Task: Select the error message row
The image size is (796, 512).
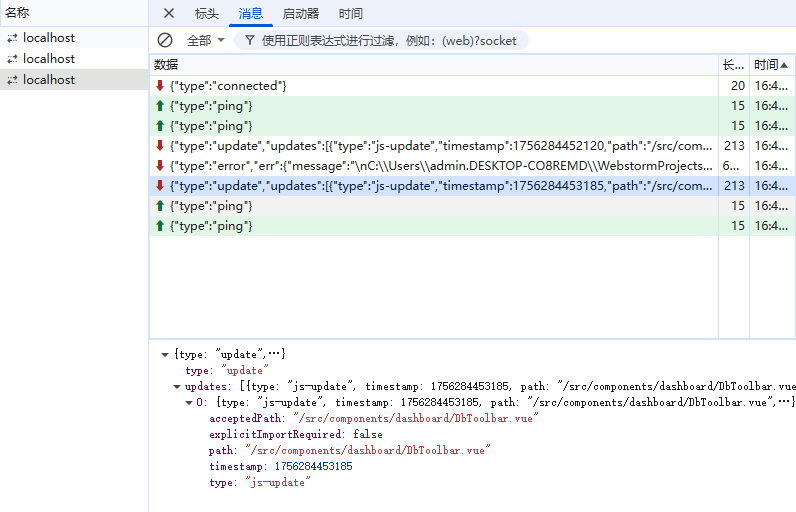Action: pos(434,166)
